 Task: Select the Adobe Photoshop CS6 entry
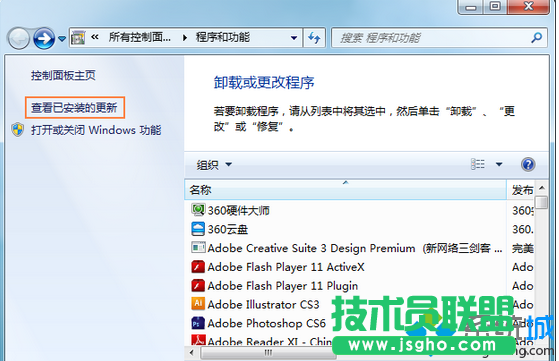259,323
